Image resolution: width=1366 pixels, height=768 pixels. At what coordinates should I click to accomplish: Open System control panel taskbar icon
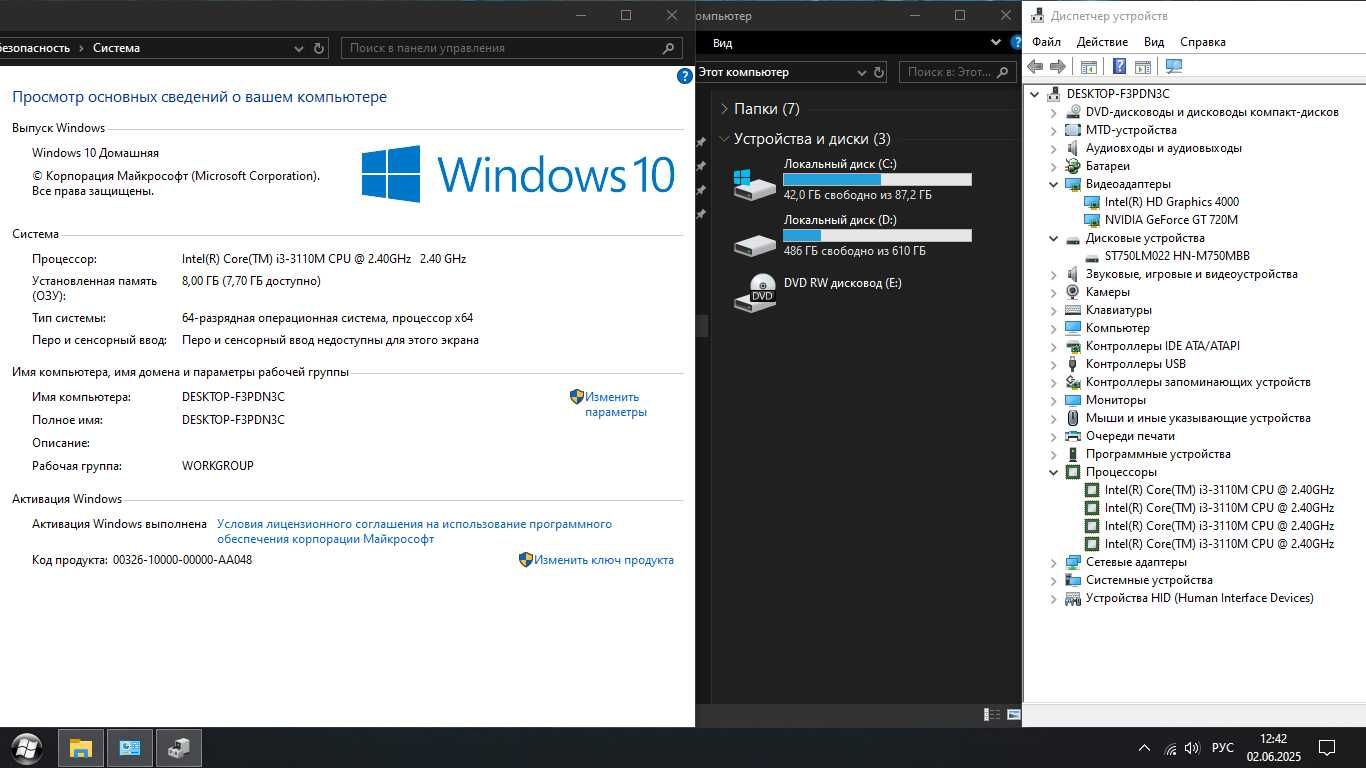(130, 748)
